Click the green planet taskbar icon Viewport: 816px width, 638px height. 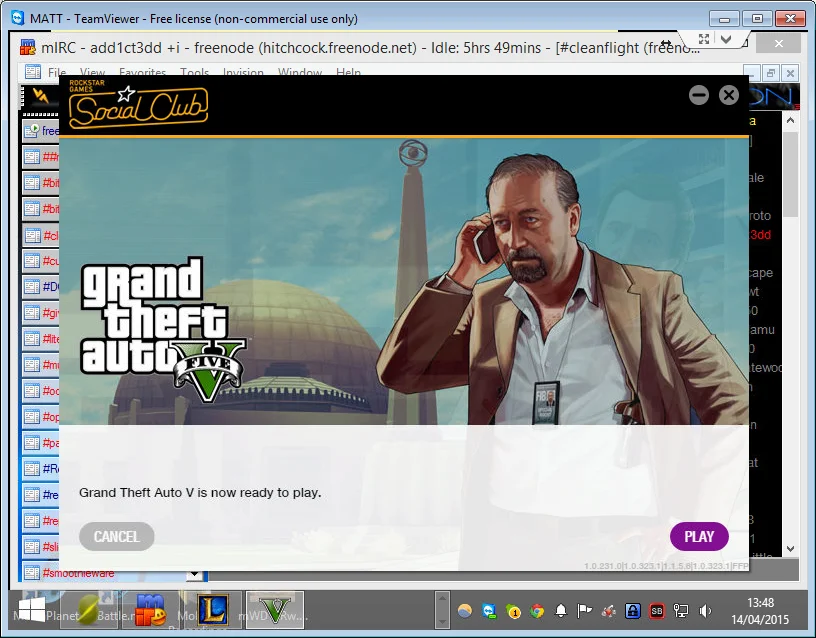tap(88, 609)
